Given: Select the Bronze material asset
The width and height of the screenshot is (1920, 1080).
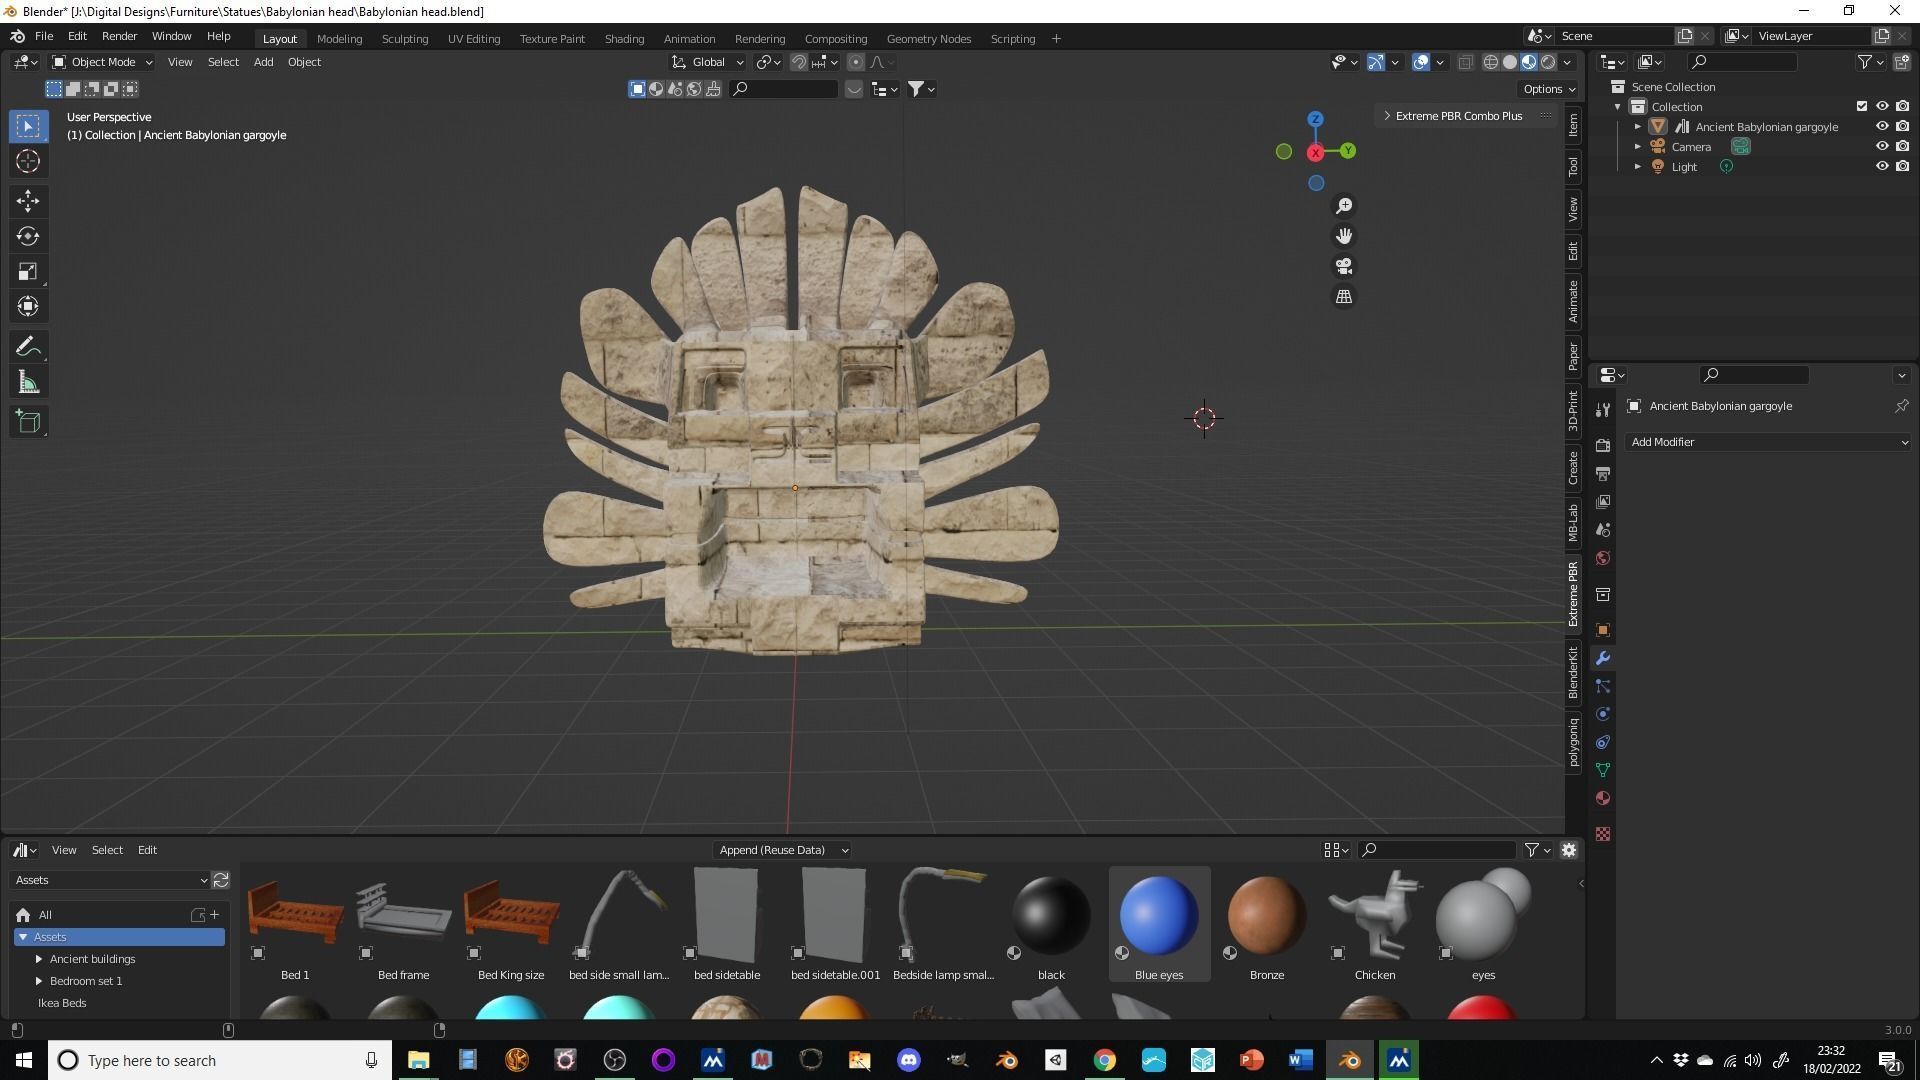Looking at the screenshot, I should [x=1267, y=924].
